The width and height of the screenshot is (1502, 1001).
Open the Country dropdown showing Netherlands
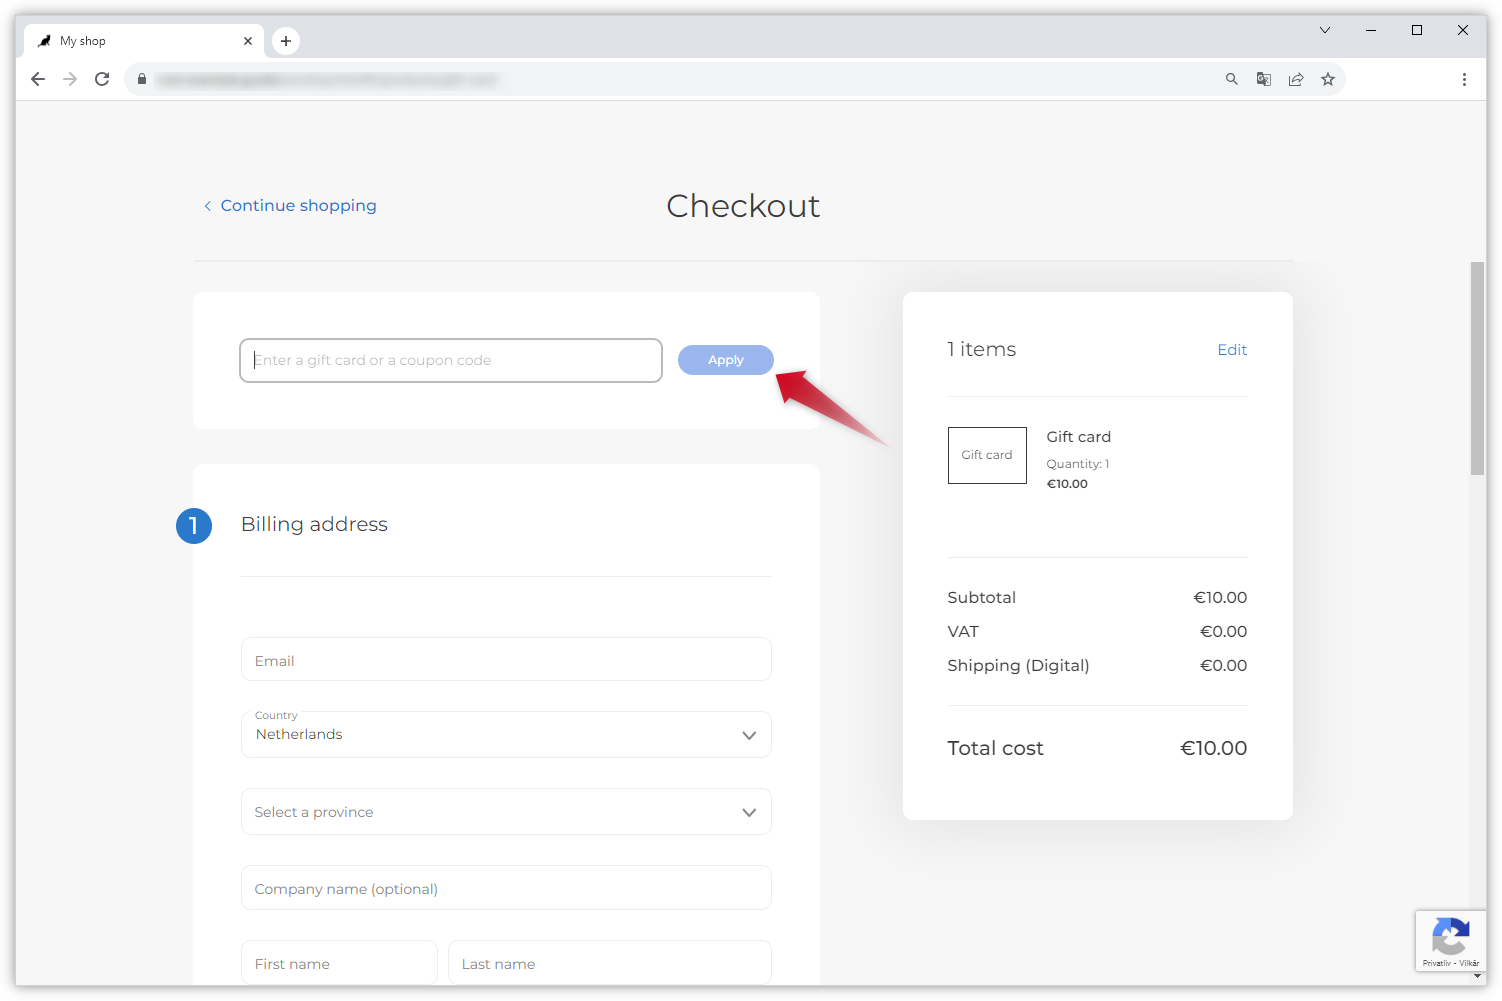pyautogui.click(x=506, y=735)
